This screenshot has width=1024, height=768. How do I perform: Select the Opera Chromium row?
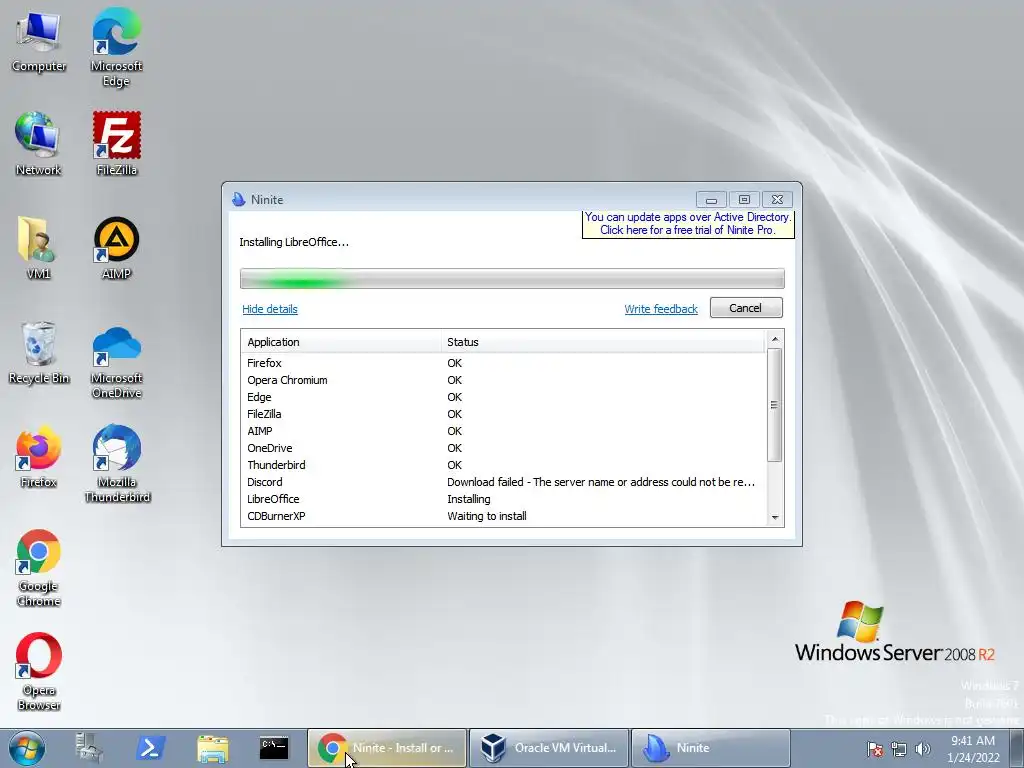tap(503, 380)
